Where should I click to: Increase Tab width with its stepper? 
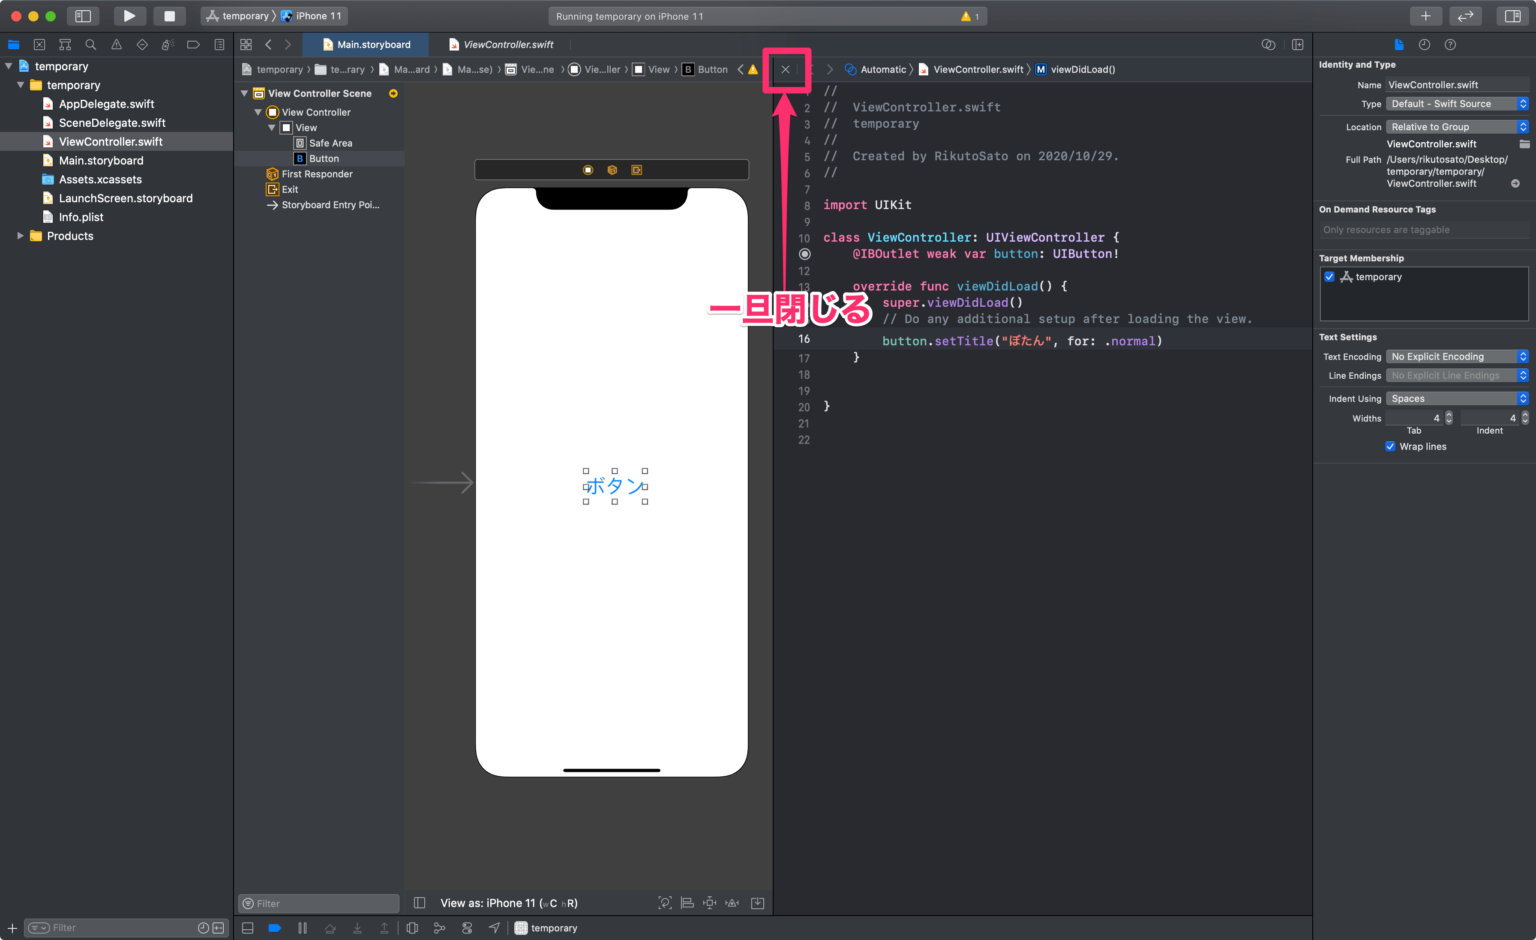tap(1449, 414)
